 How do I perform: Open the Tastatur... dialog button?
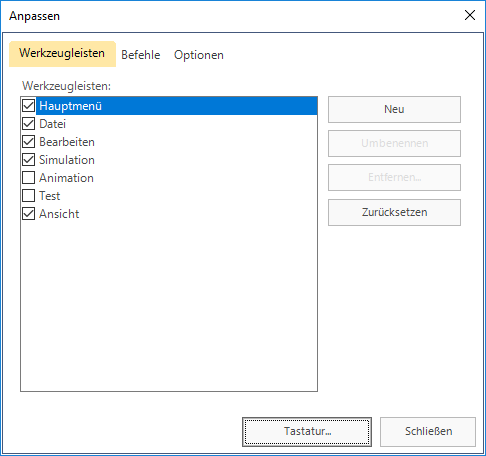coord(307,432)
